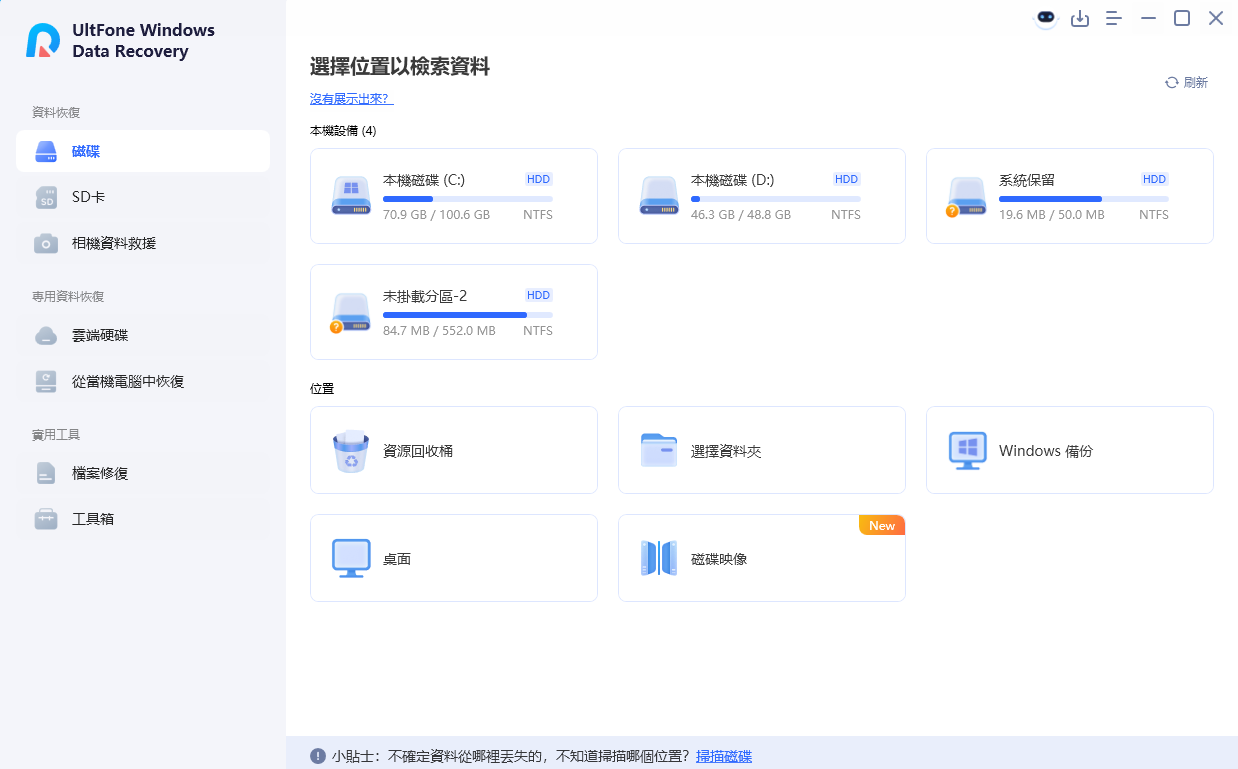Viewport: 1238px width, 769px height.
Task: Open the chatbot assistant icon
Action: point(1046,18)
